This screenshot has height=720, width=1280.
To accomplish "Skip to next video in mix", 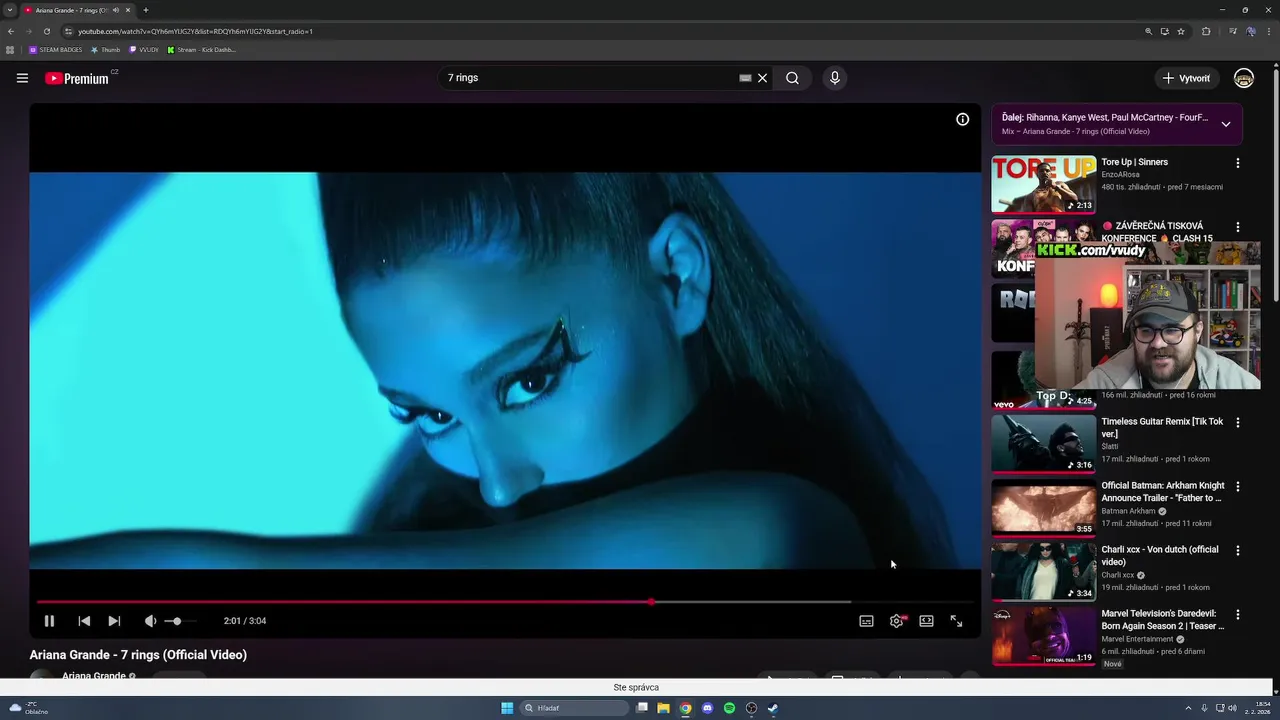I will tap(114, 621).
